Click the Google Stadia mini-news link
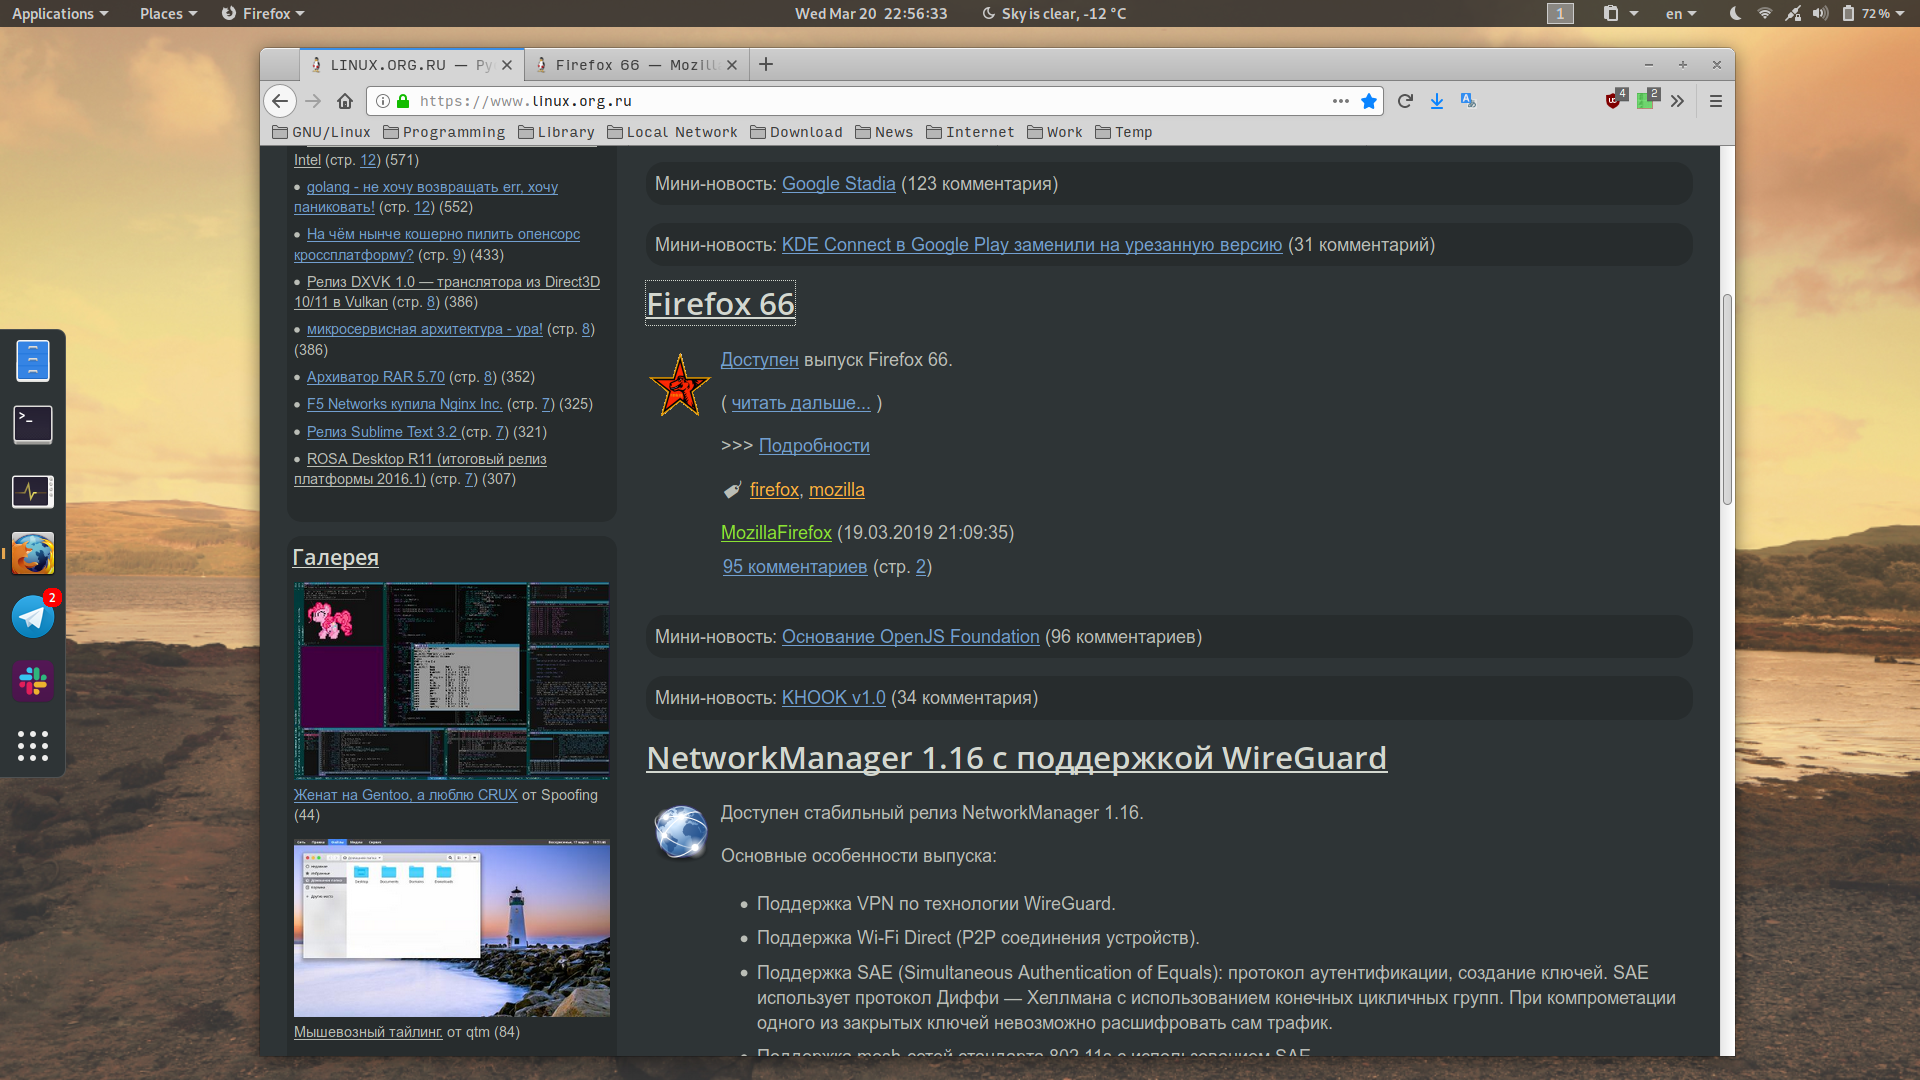Image resolution: width=1920 pixels, height=1080 pixels. (838, 184)
